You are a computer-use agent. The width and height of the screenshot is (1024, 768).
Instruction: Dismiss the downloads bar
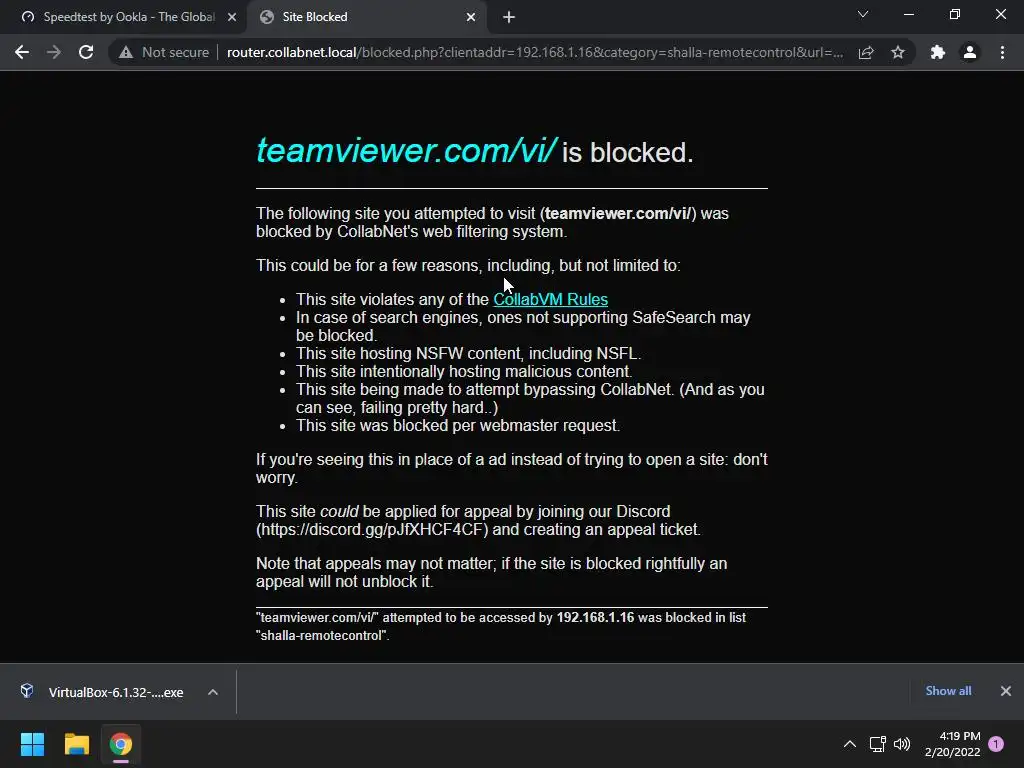1006,691
